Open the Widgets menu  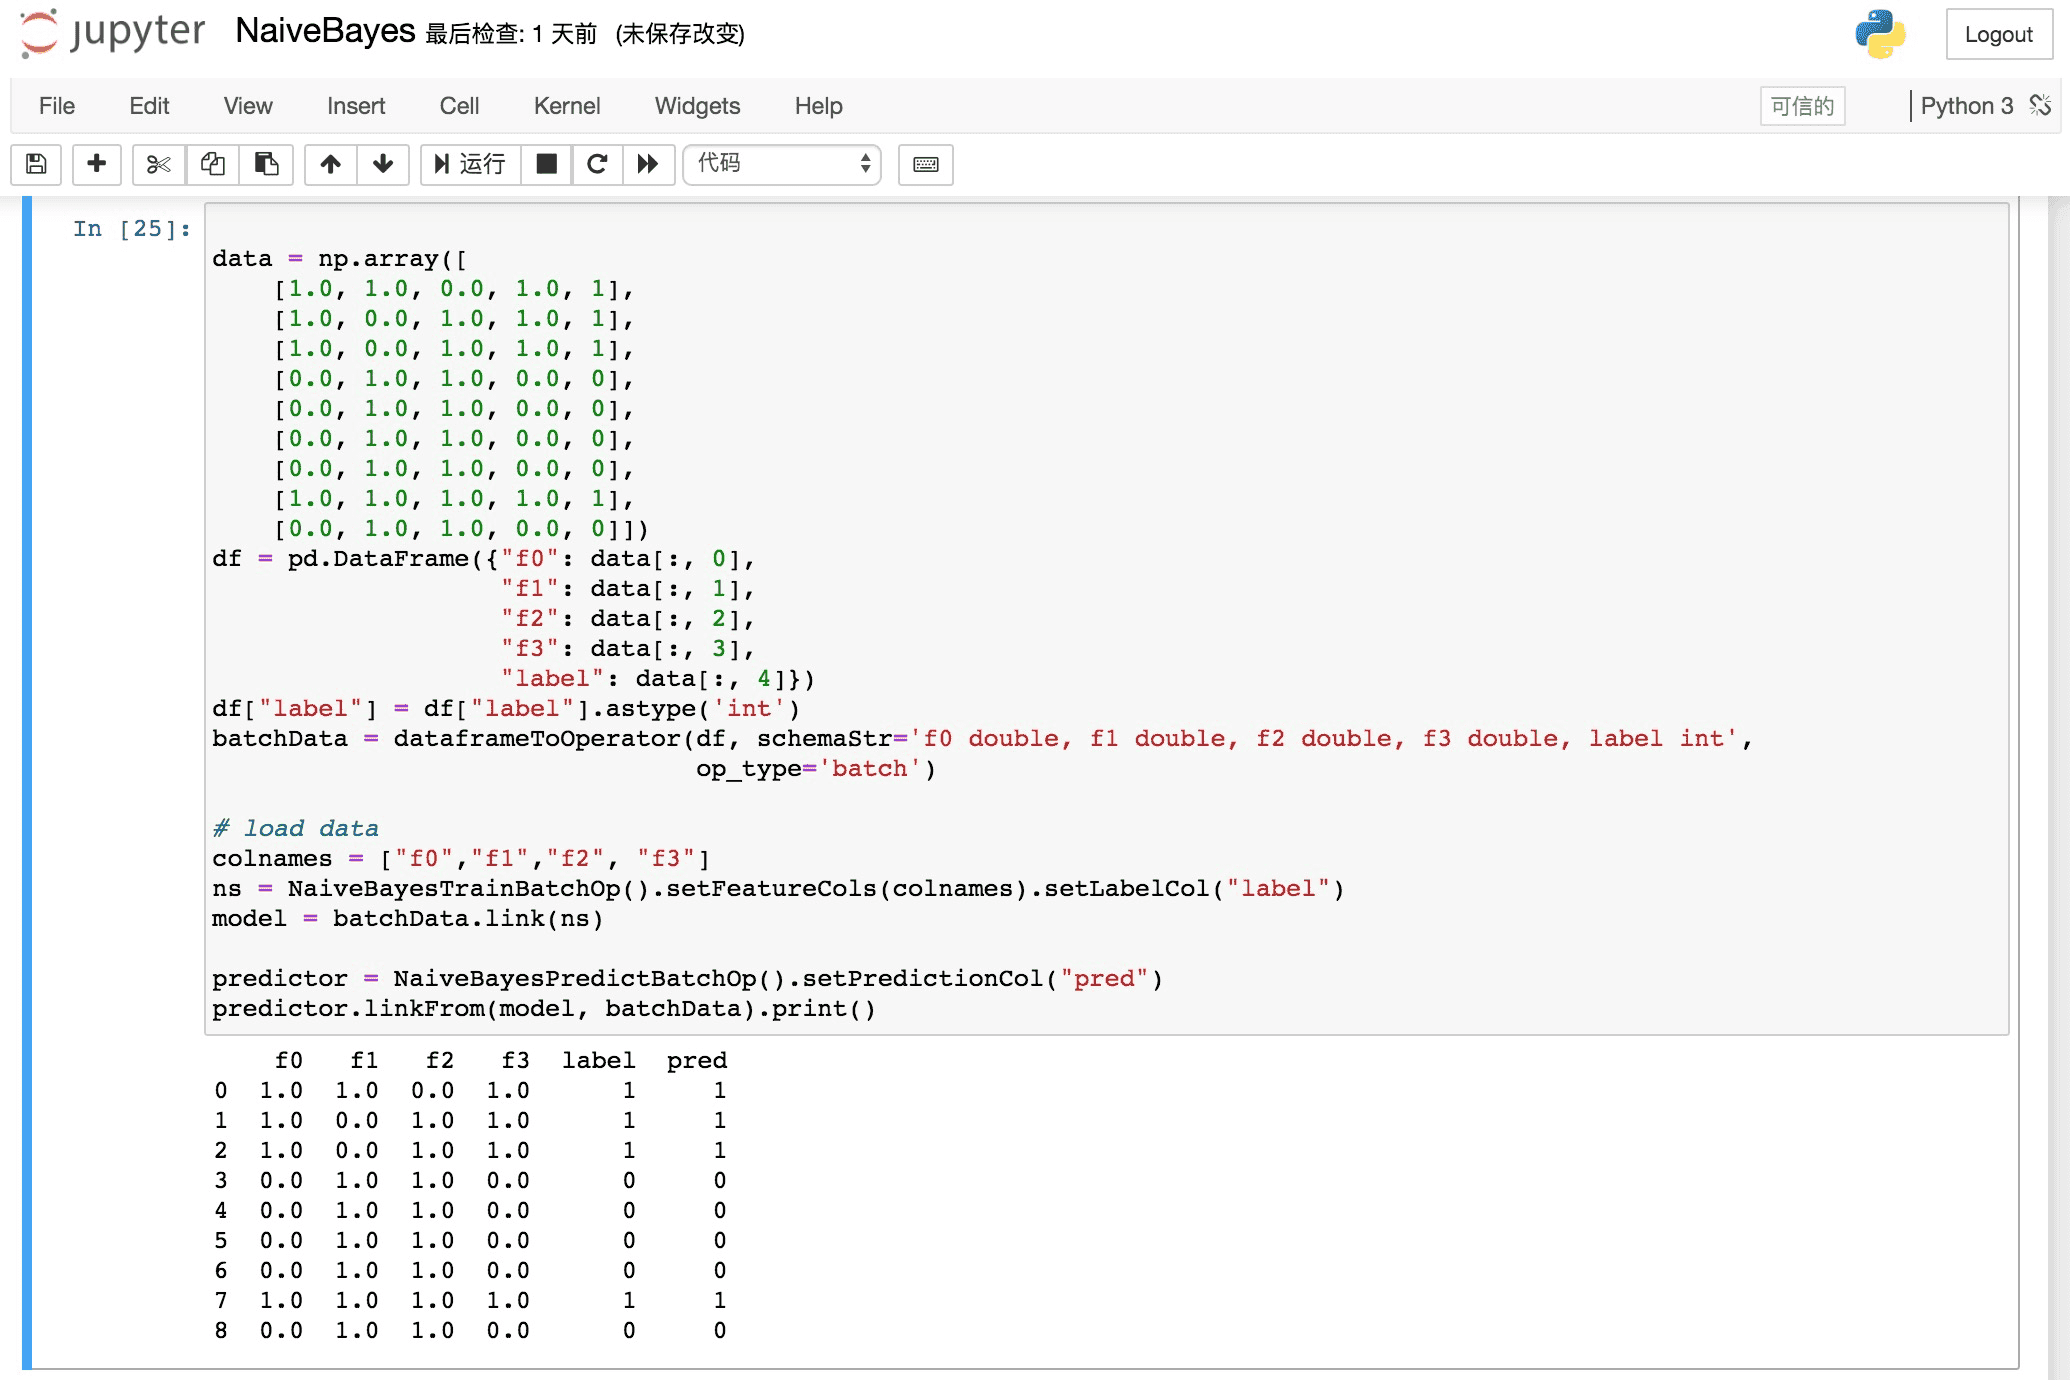pos(697,106)
